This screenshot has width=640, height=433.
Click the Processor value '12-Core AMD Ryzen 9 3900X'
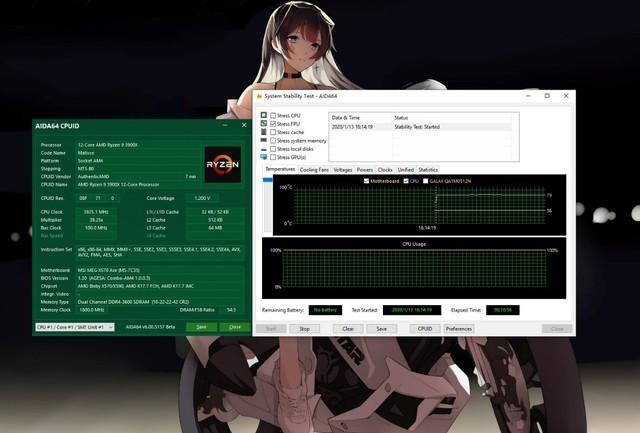pos(108,145)
